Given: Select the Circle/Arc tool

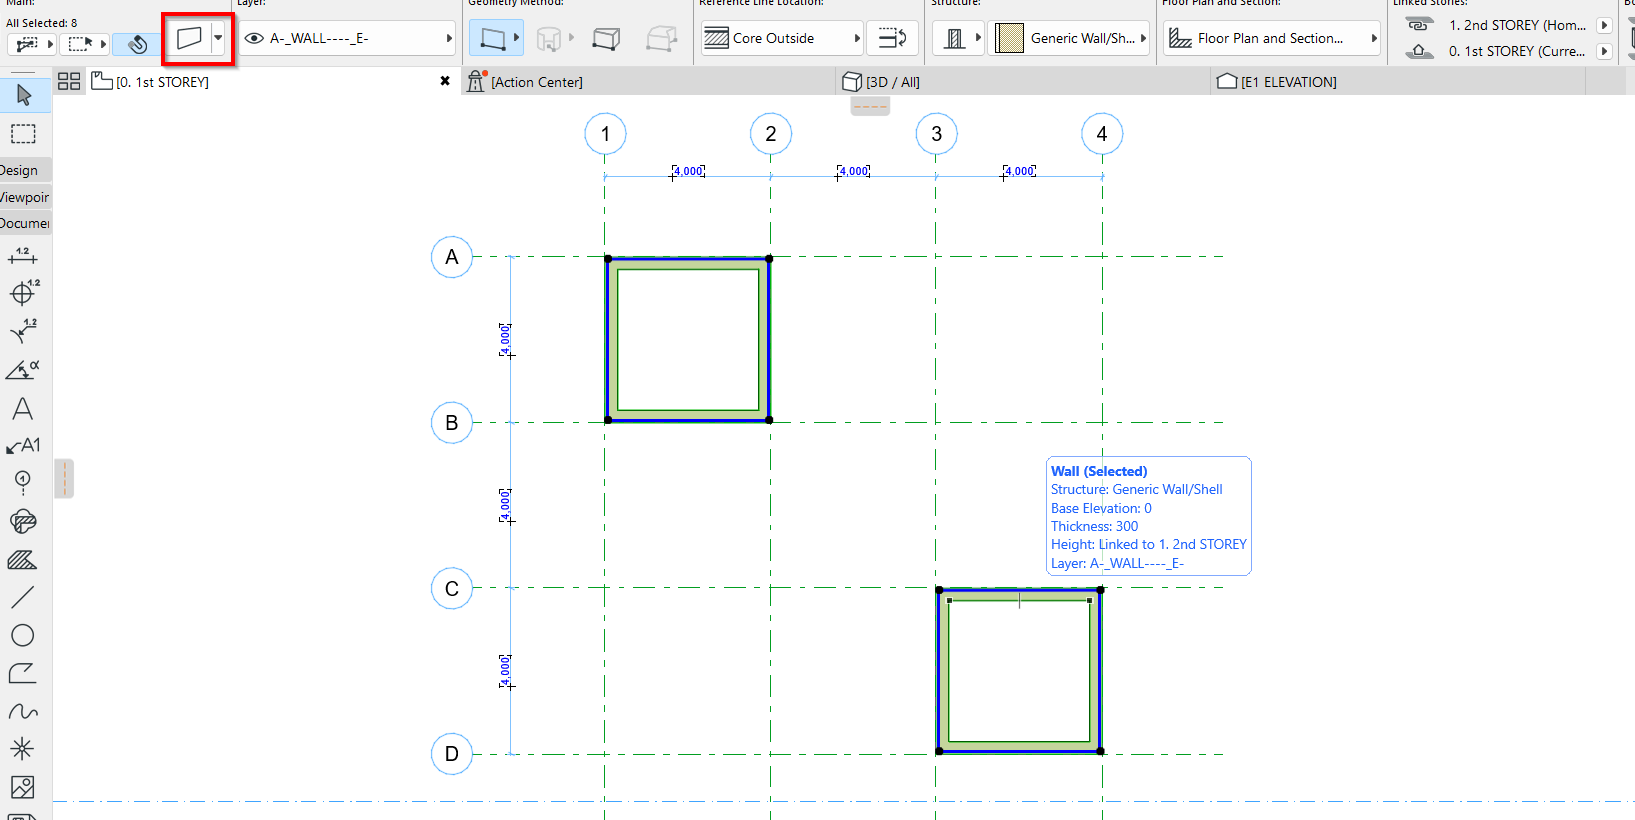Looking at the screenshot, I should click(x=22, y=635).
